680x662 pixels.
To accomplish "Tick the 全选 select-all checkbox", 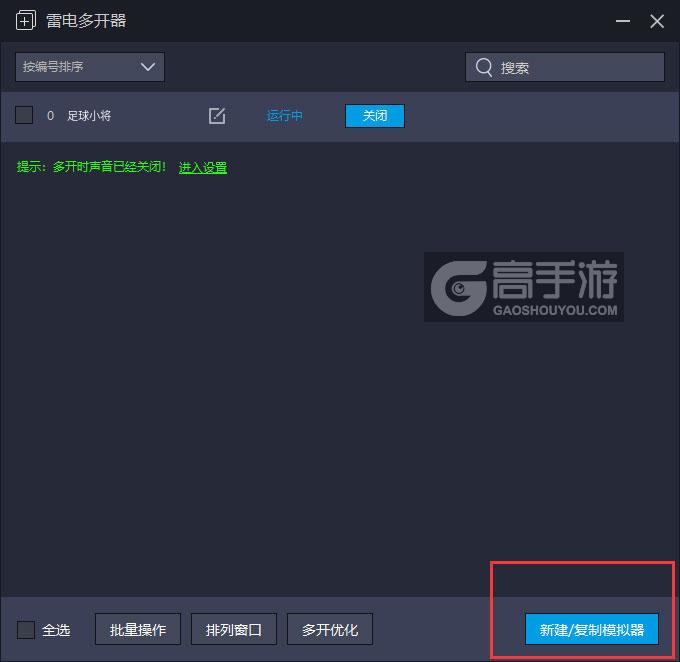I will pyautogui.click(x=26, y=629).
